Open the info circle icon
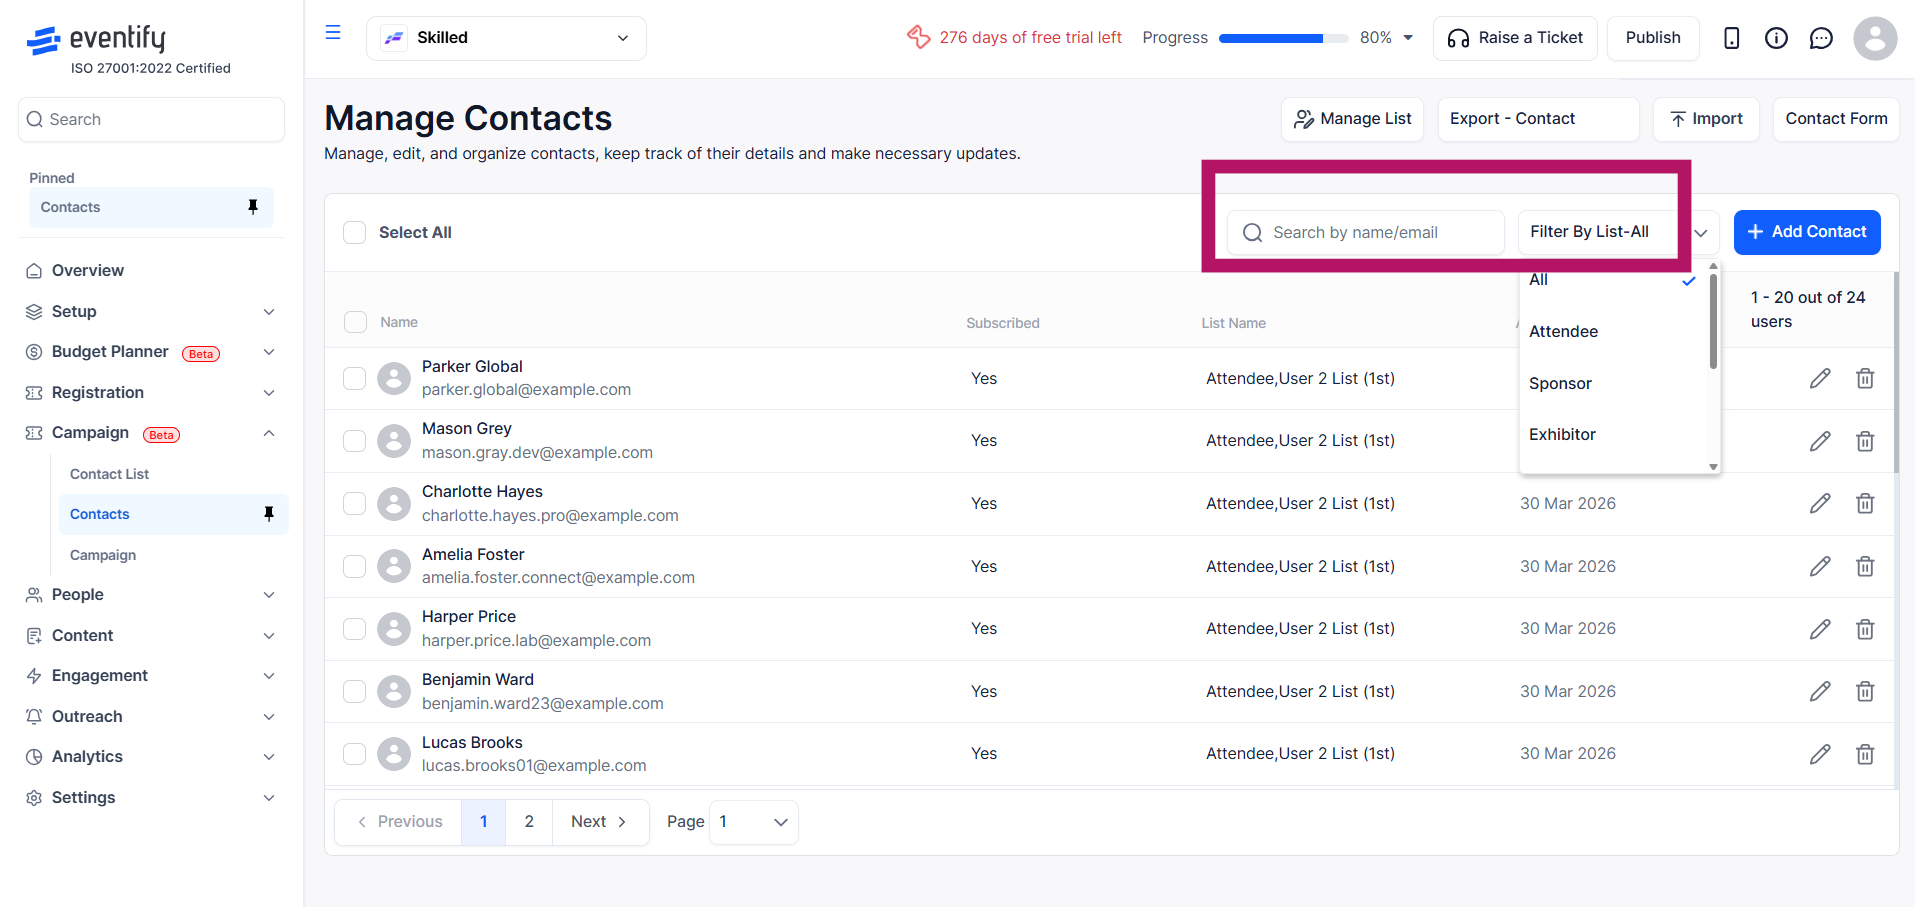This screenshot has height=907, width=1915. point(1776,38)
